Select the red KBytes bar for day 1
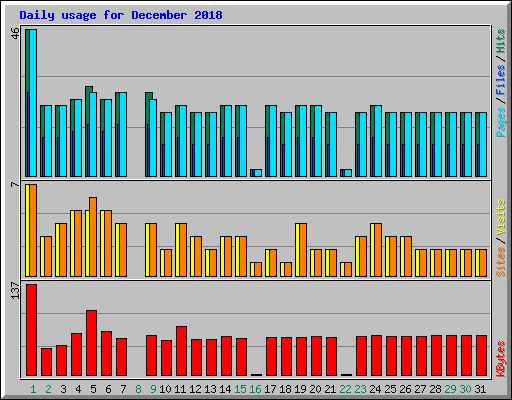This screenshot has height=400, width=512. 32,330
